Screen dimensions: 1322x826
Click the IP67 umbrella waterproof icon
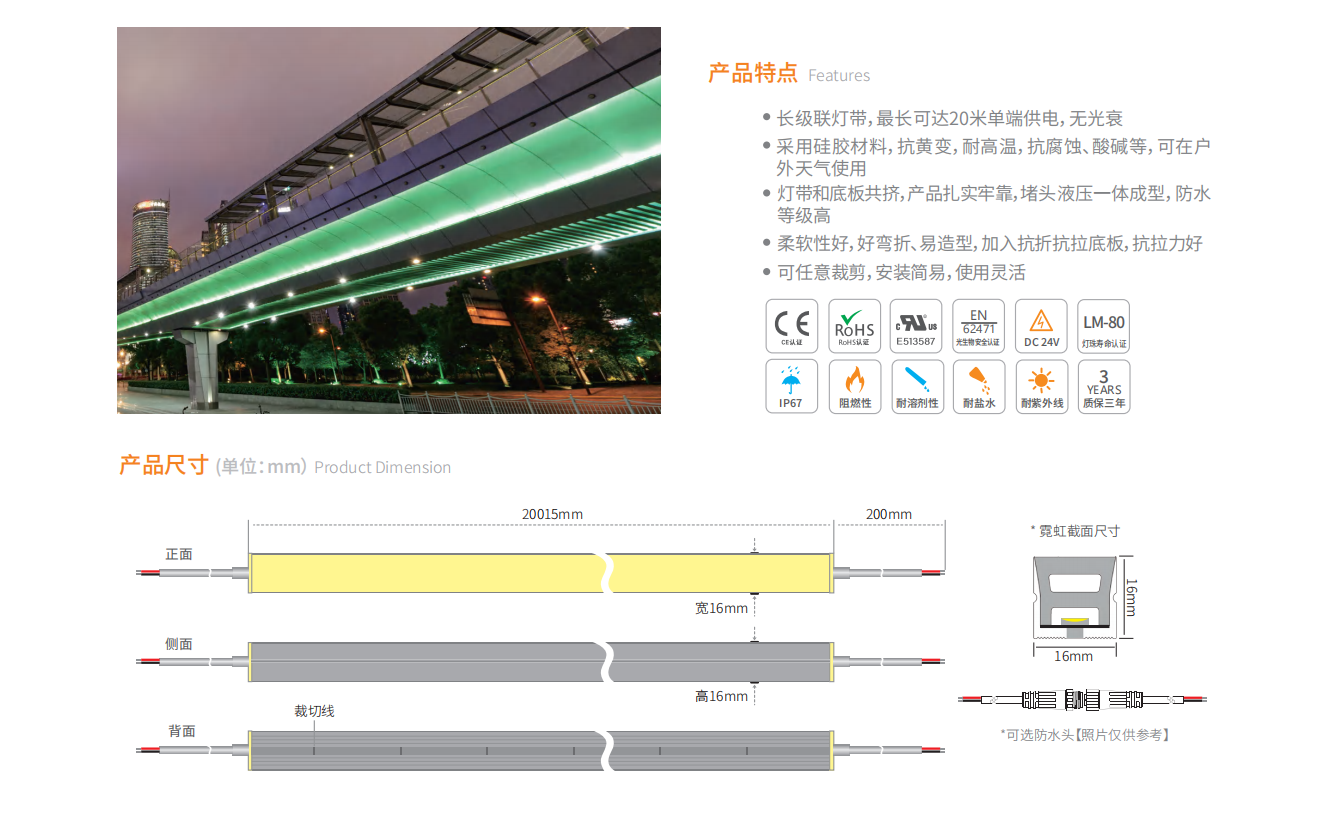coord(792,387)
